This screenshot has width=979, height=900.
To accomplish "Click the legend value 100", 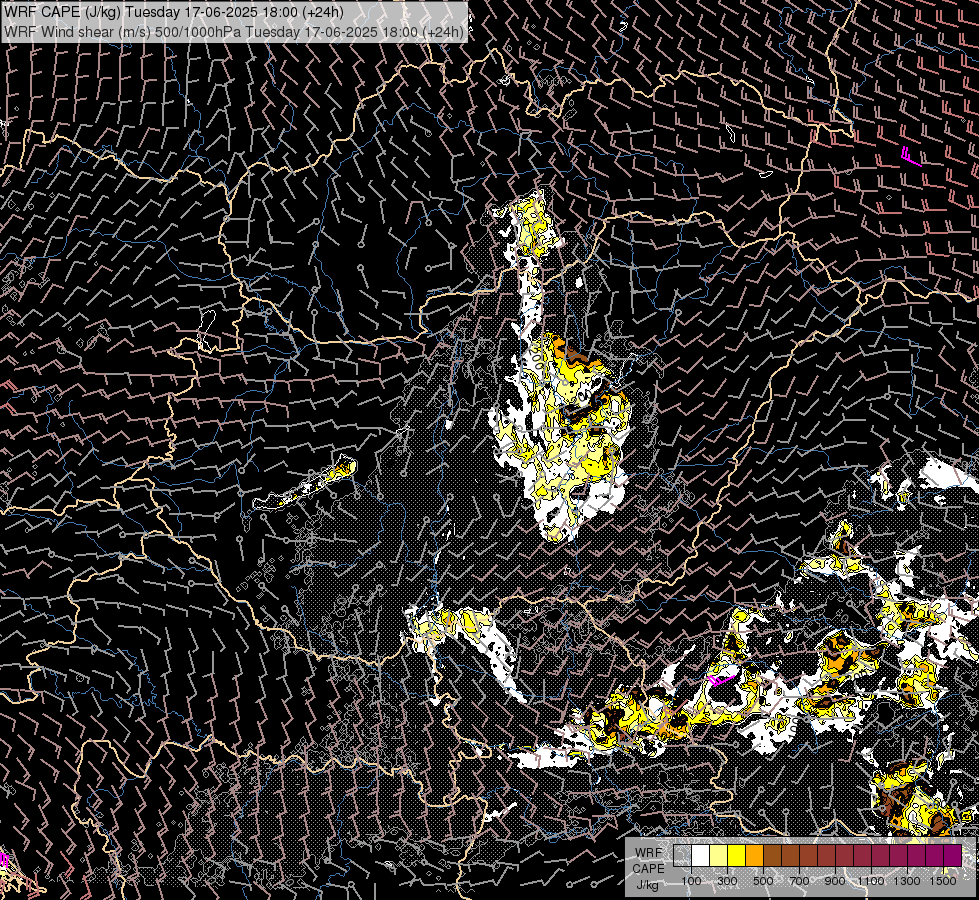I will coord(691,881).
